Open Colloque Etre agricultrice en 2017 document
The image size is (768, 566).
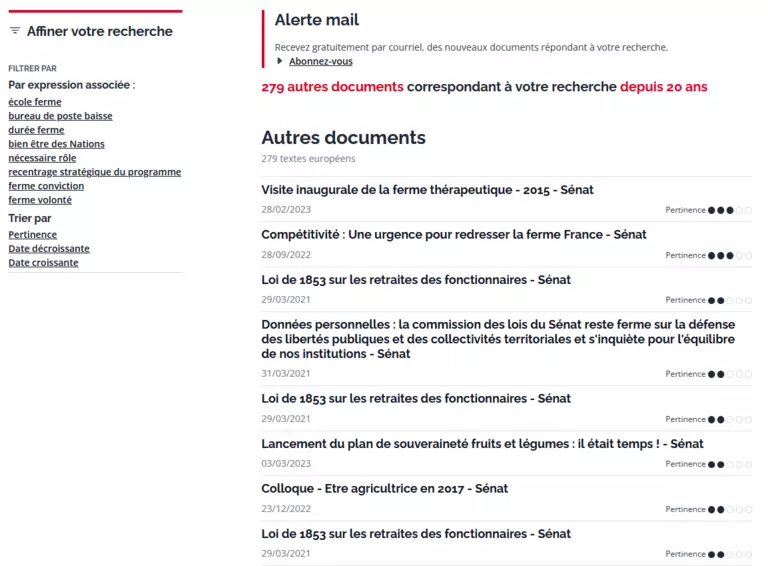click(384, 488)
